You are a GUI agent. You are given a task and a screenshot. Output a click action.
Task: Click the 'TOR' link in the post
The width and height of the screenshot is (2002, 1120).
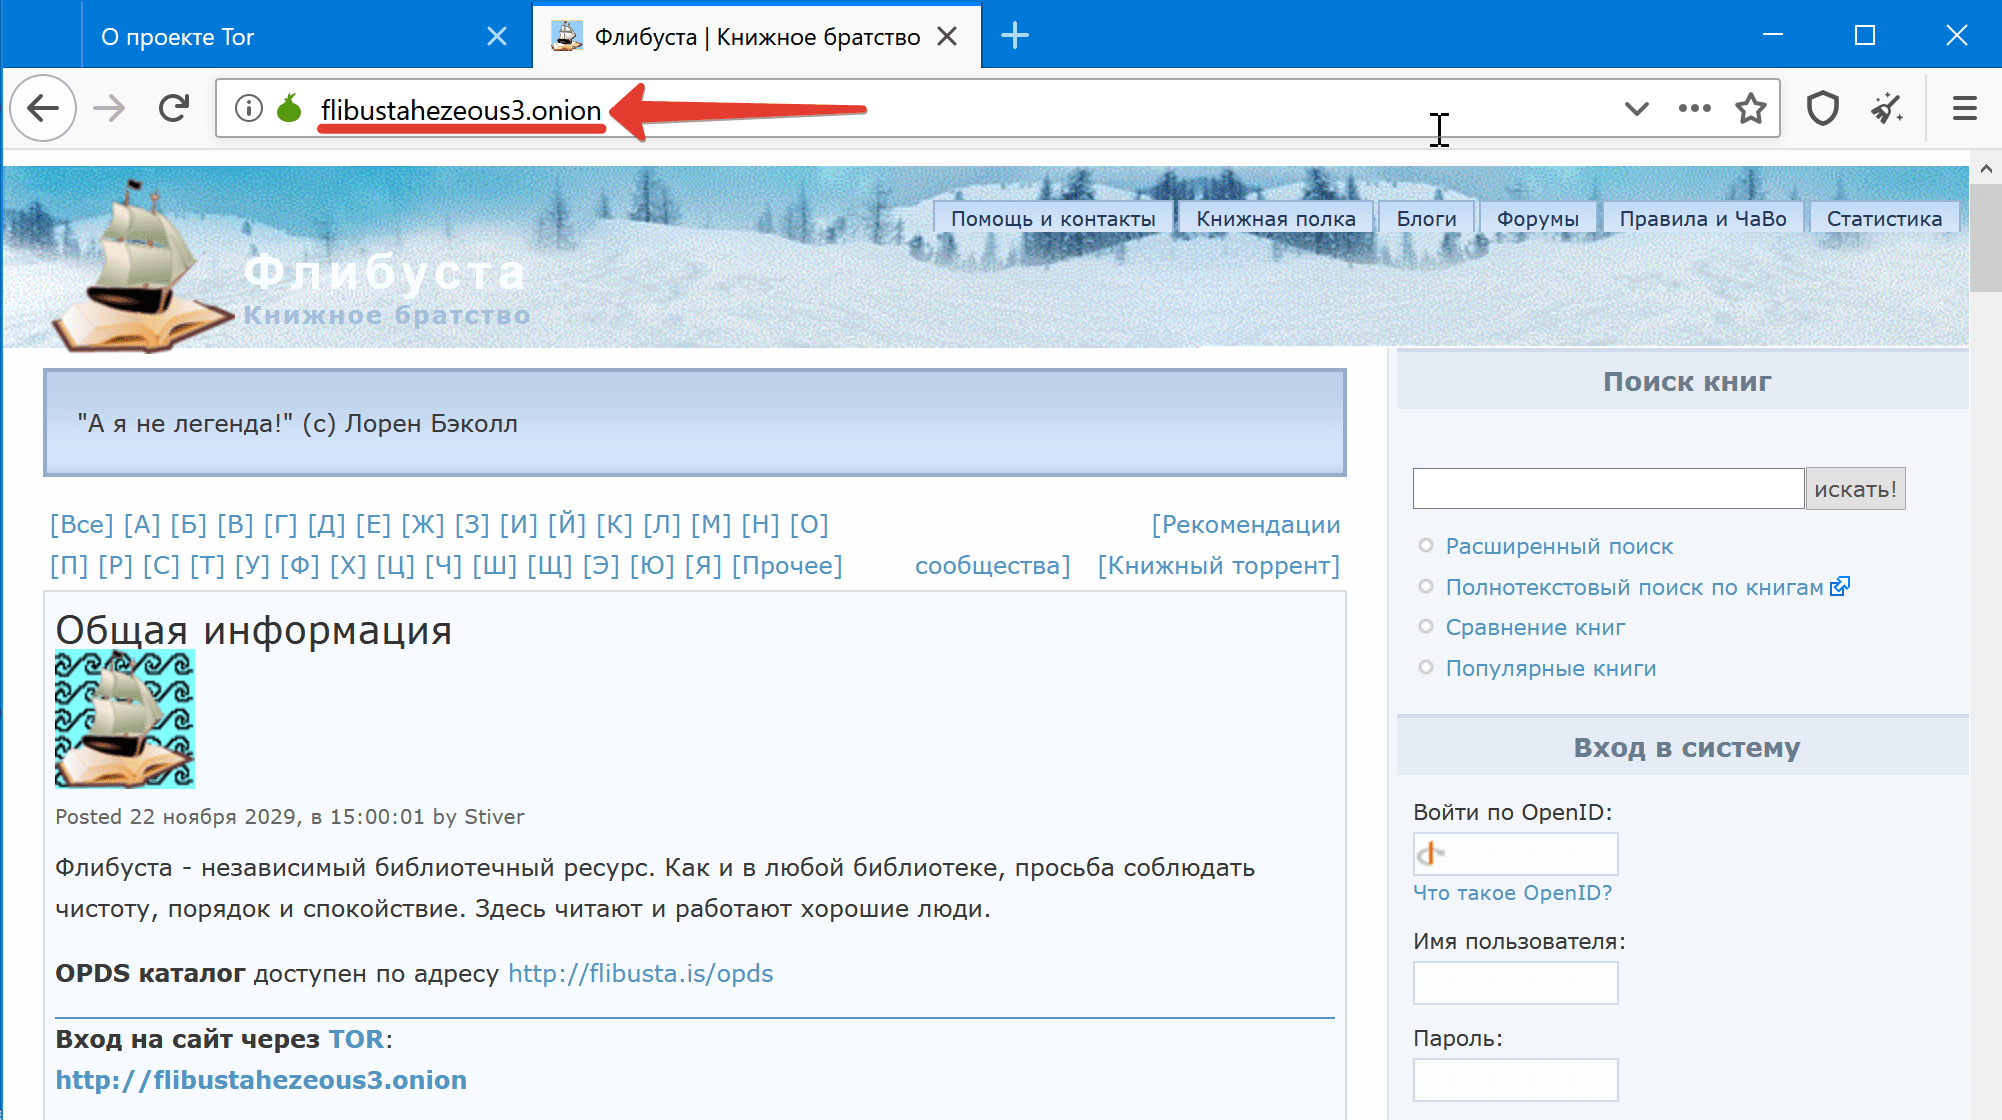356,1039
